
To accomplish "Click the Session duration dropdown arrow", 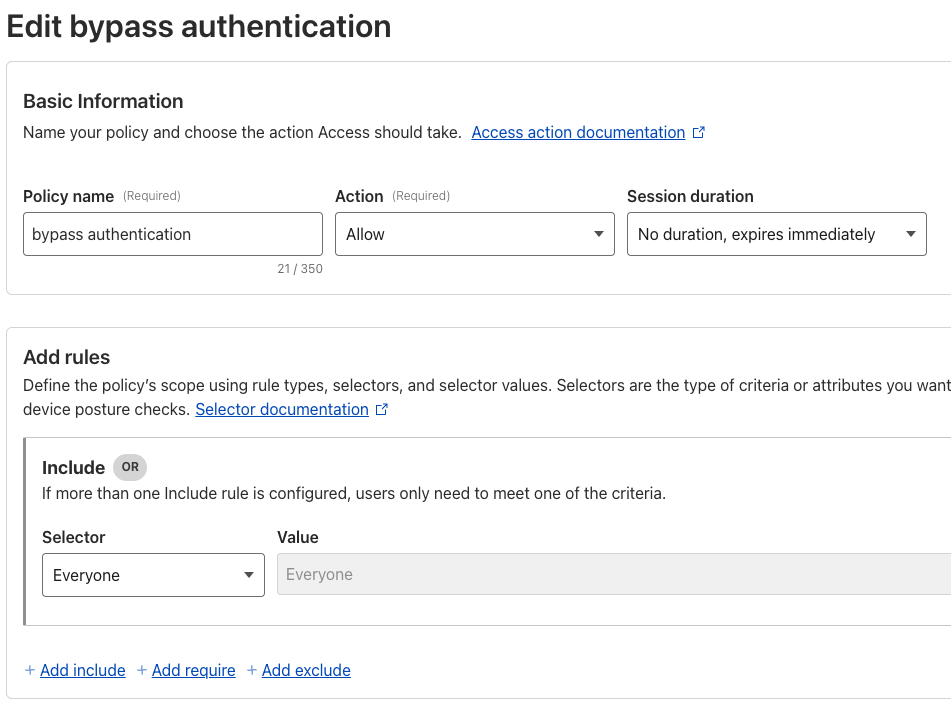I will (910, 234).
